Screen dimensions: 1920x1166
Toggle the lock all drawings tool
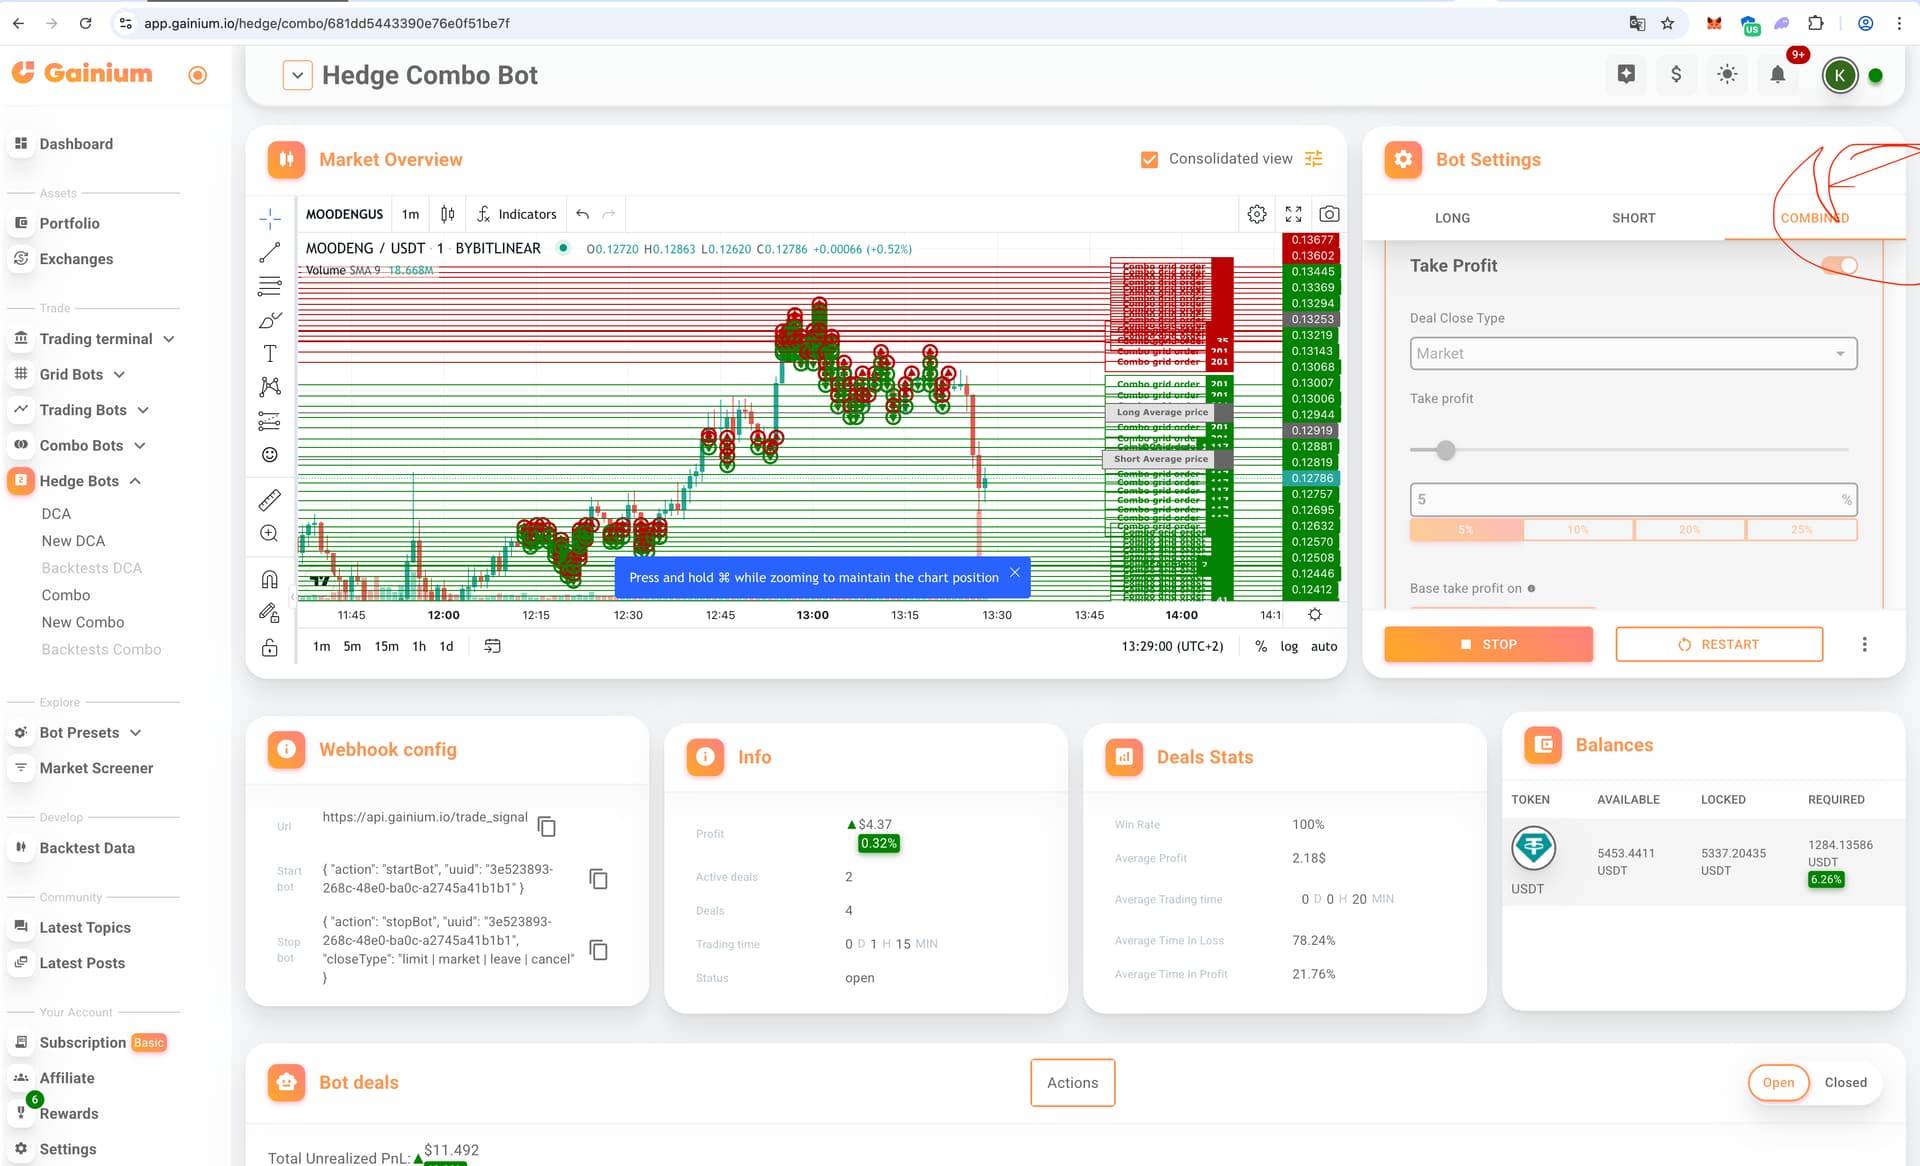coord(270,647)
